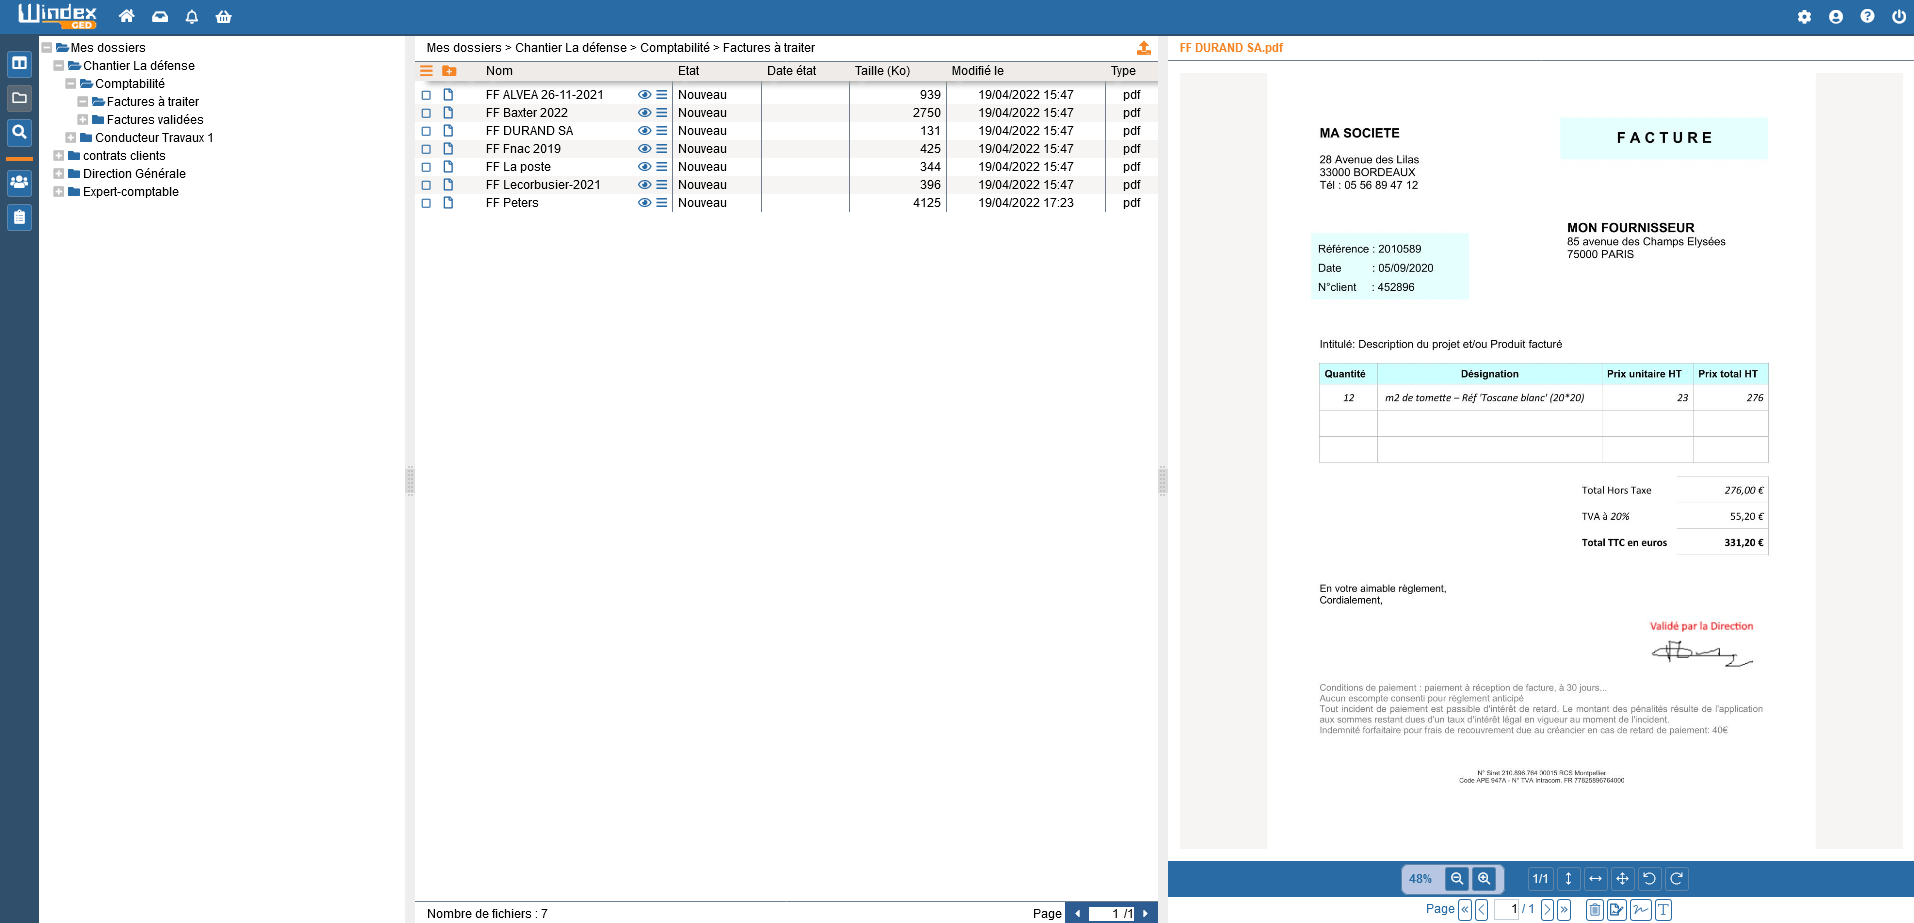Expand Factures validées node
1914x923 pixels.
pos(82,120)
